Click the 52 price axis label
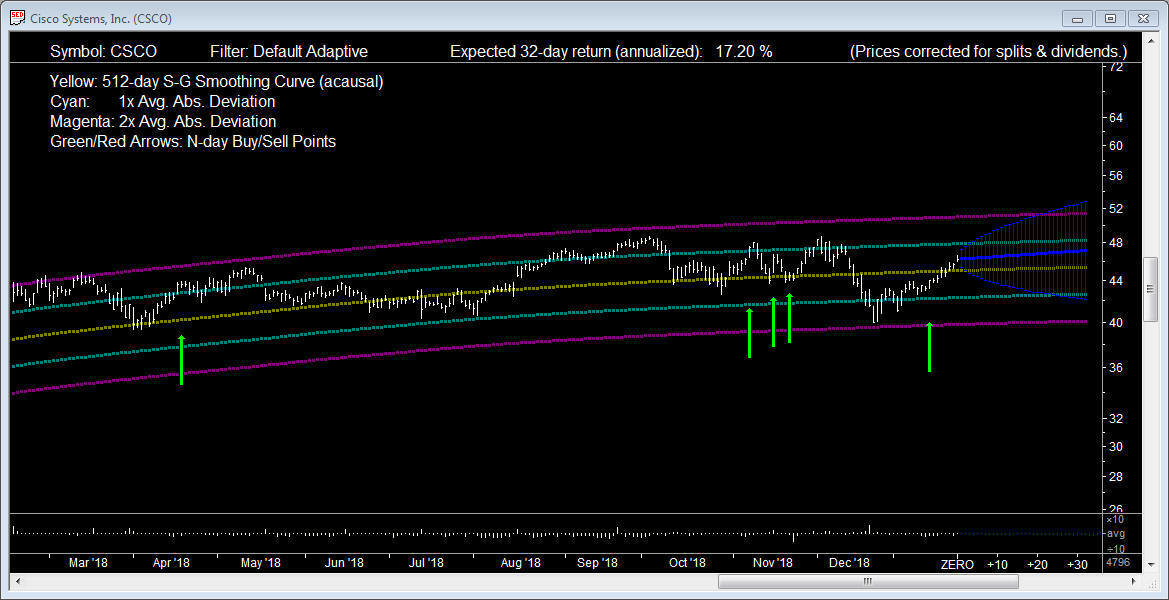 click(x=1116, y=208)
